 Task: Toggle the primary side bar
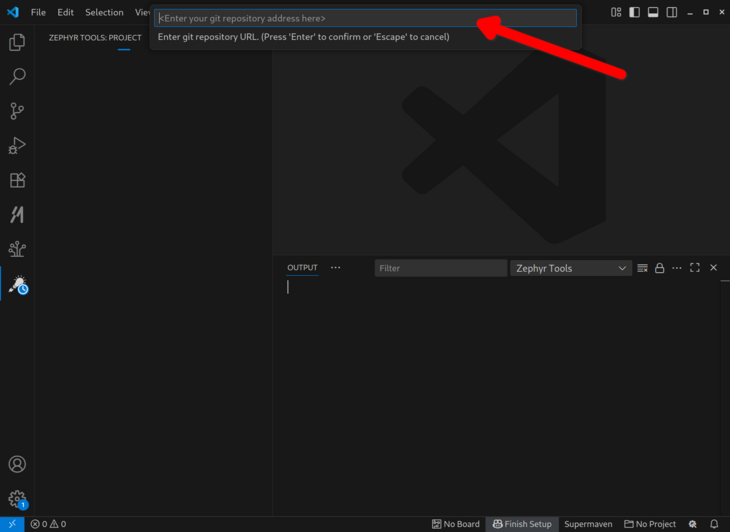(635, 12)
